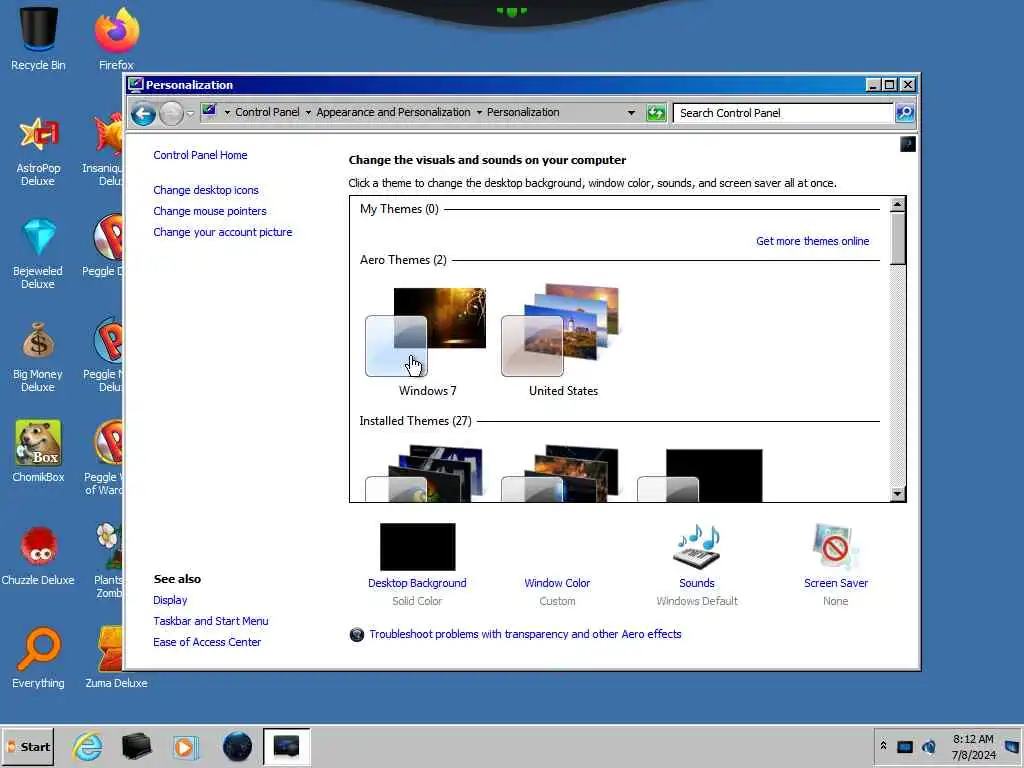This screenshot has height=768, width=1024.
Task: Select the second installed theme thumbnail
Action: pos(560,473)
